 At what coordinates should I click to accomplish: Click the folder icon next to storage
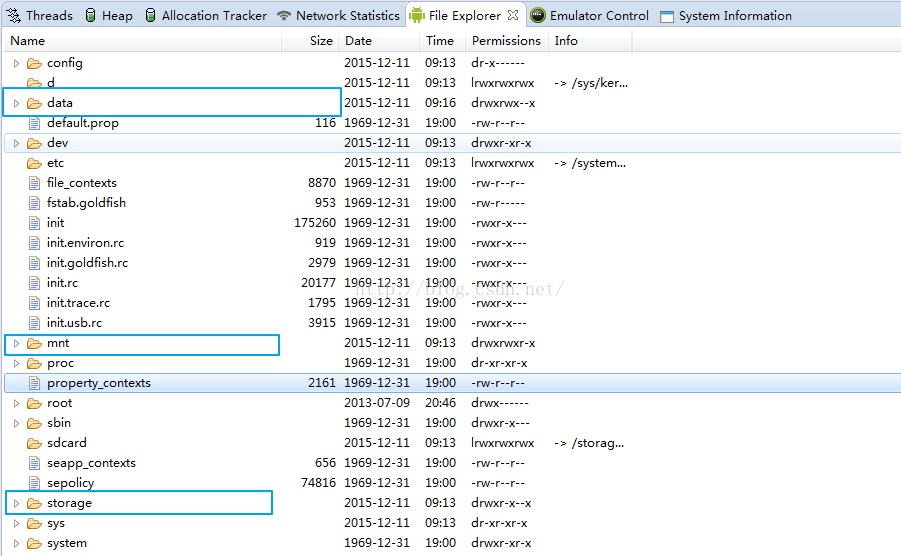pos(34,503)
